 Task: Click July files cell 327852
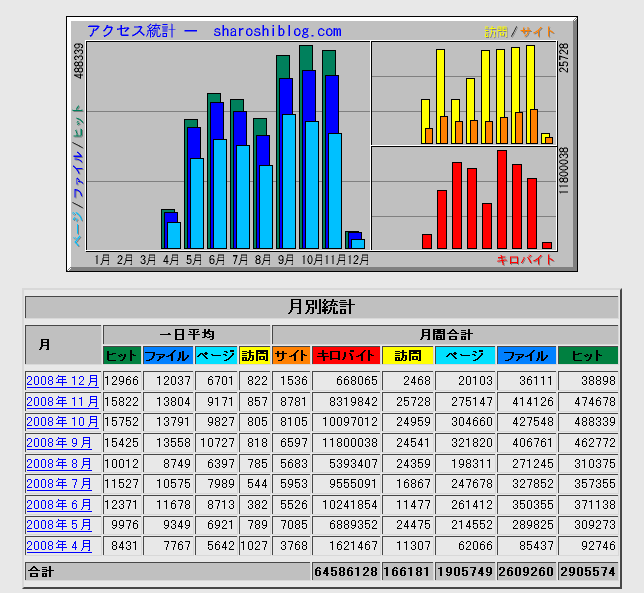click(527, 484)
